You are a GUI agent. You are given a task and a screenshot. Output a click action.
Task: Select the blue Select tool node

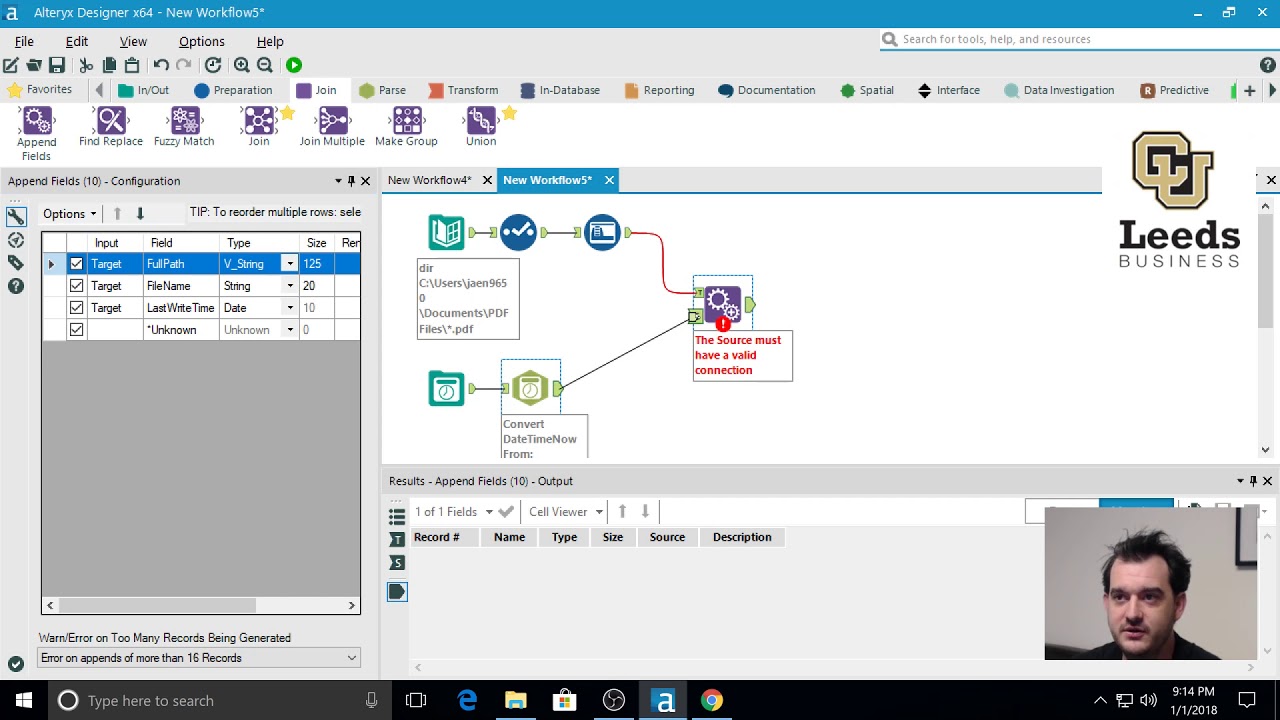pyautogui.click(x=518, y=233)
